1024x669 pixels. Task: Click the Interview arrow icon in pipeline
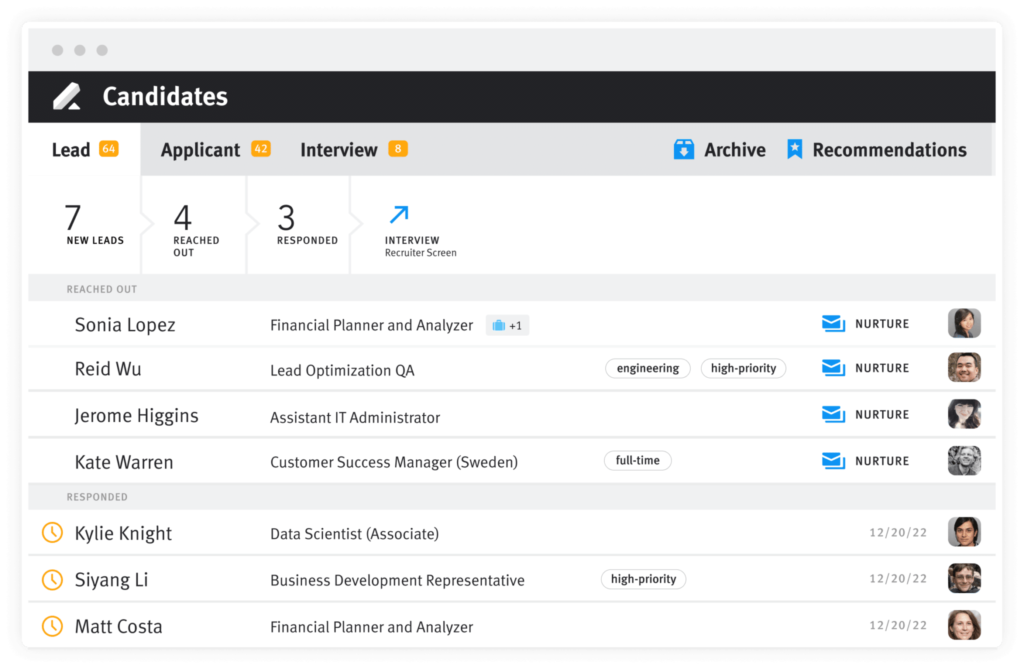[x=399, y=214]
